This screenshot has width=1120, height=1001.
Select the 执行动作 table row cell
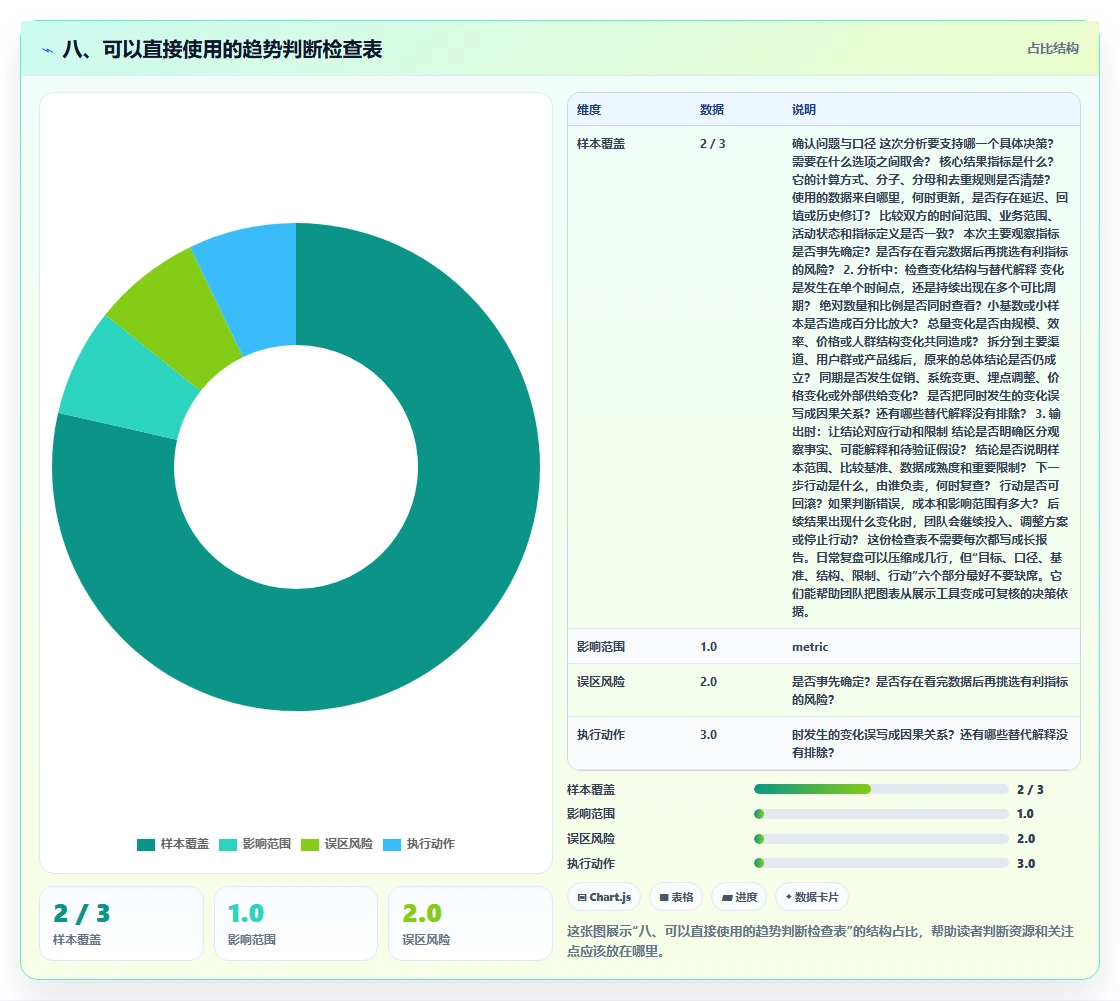[601, 734]
